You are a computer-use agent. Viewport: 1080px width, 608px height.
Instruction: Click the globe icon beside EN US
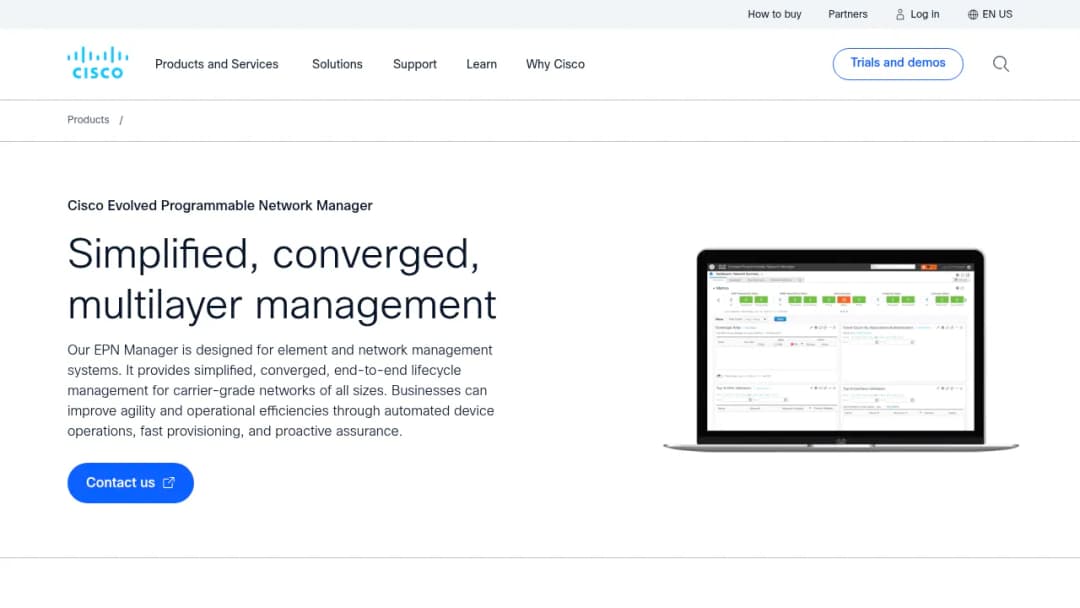973,14
